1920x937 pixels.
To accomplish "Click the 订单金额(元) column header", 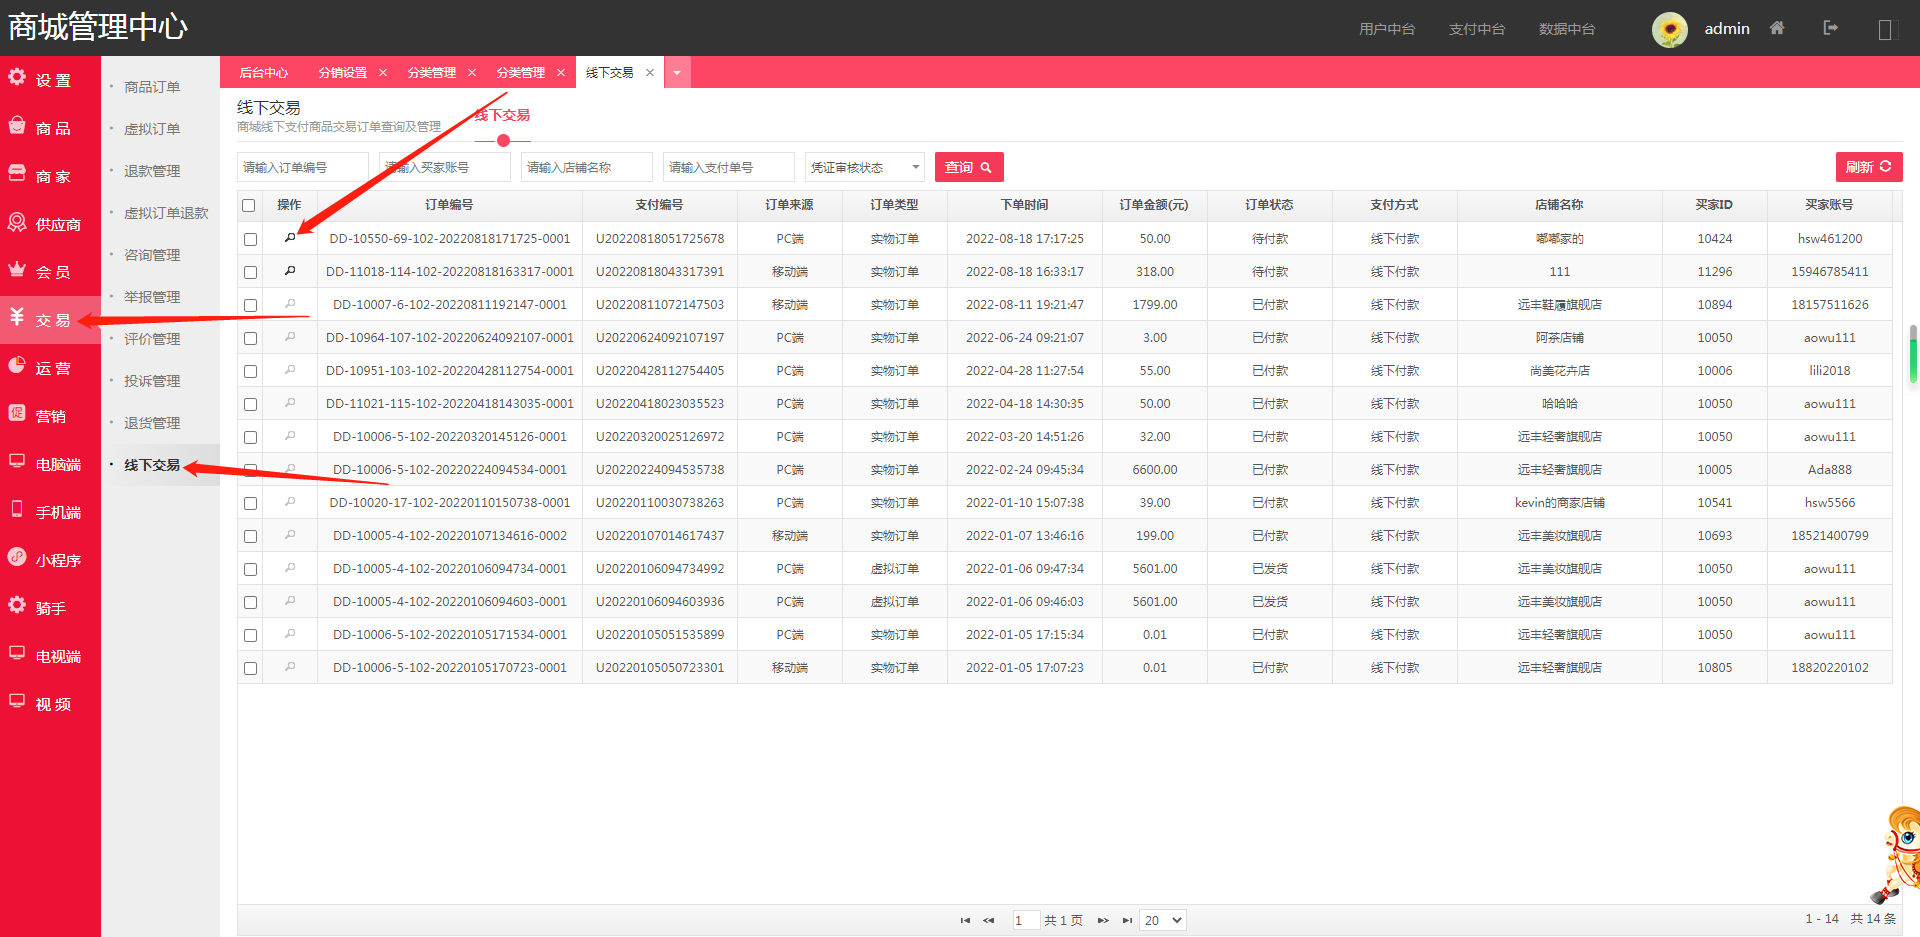I will pos(1154,205).
